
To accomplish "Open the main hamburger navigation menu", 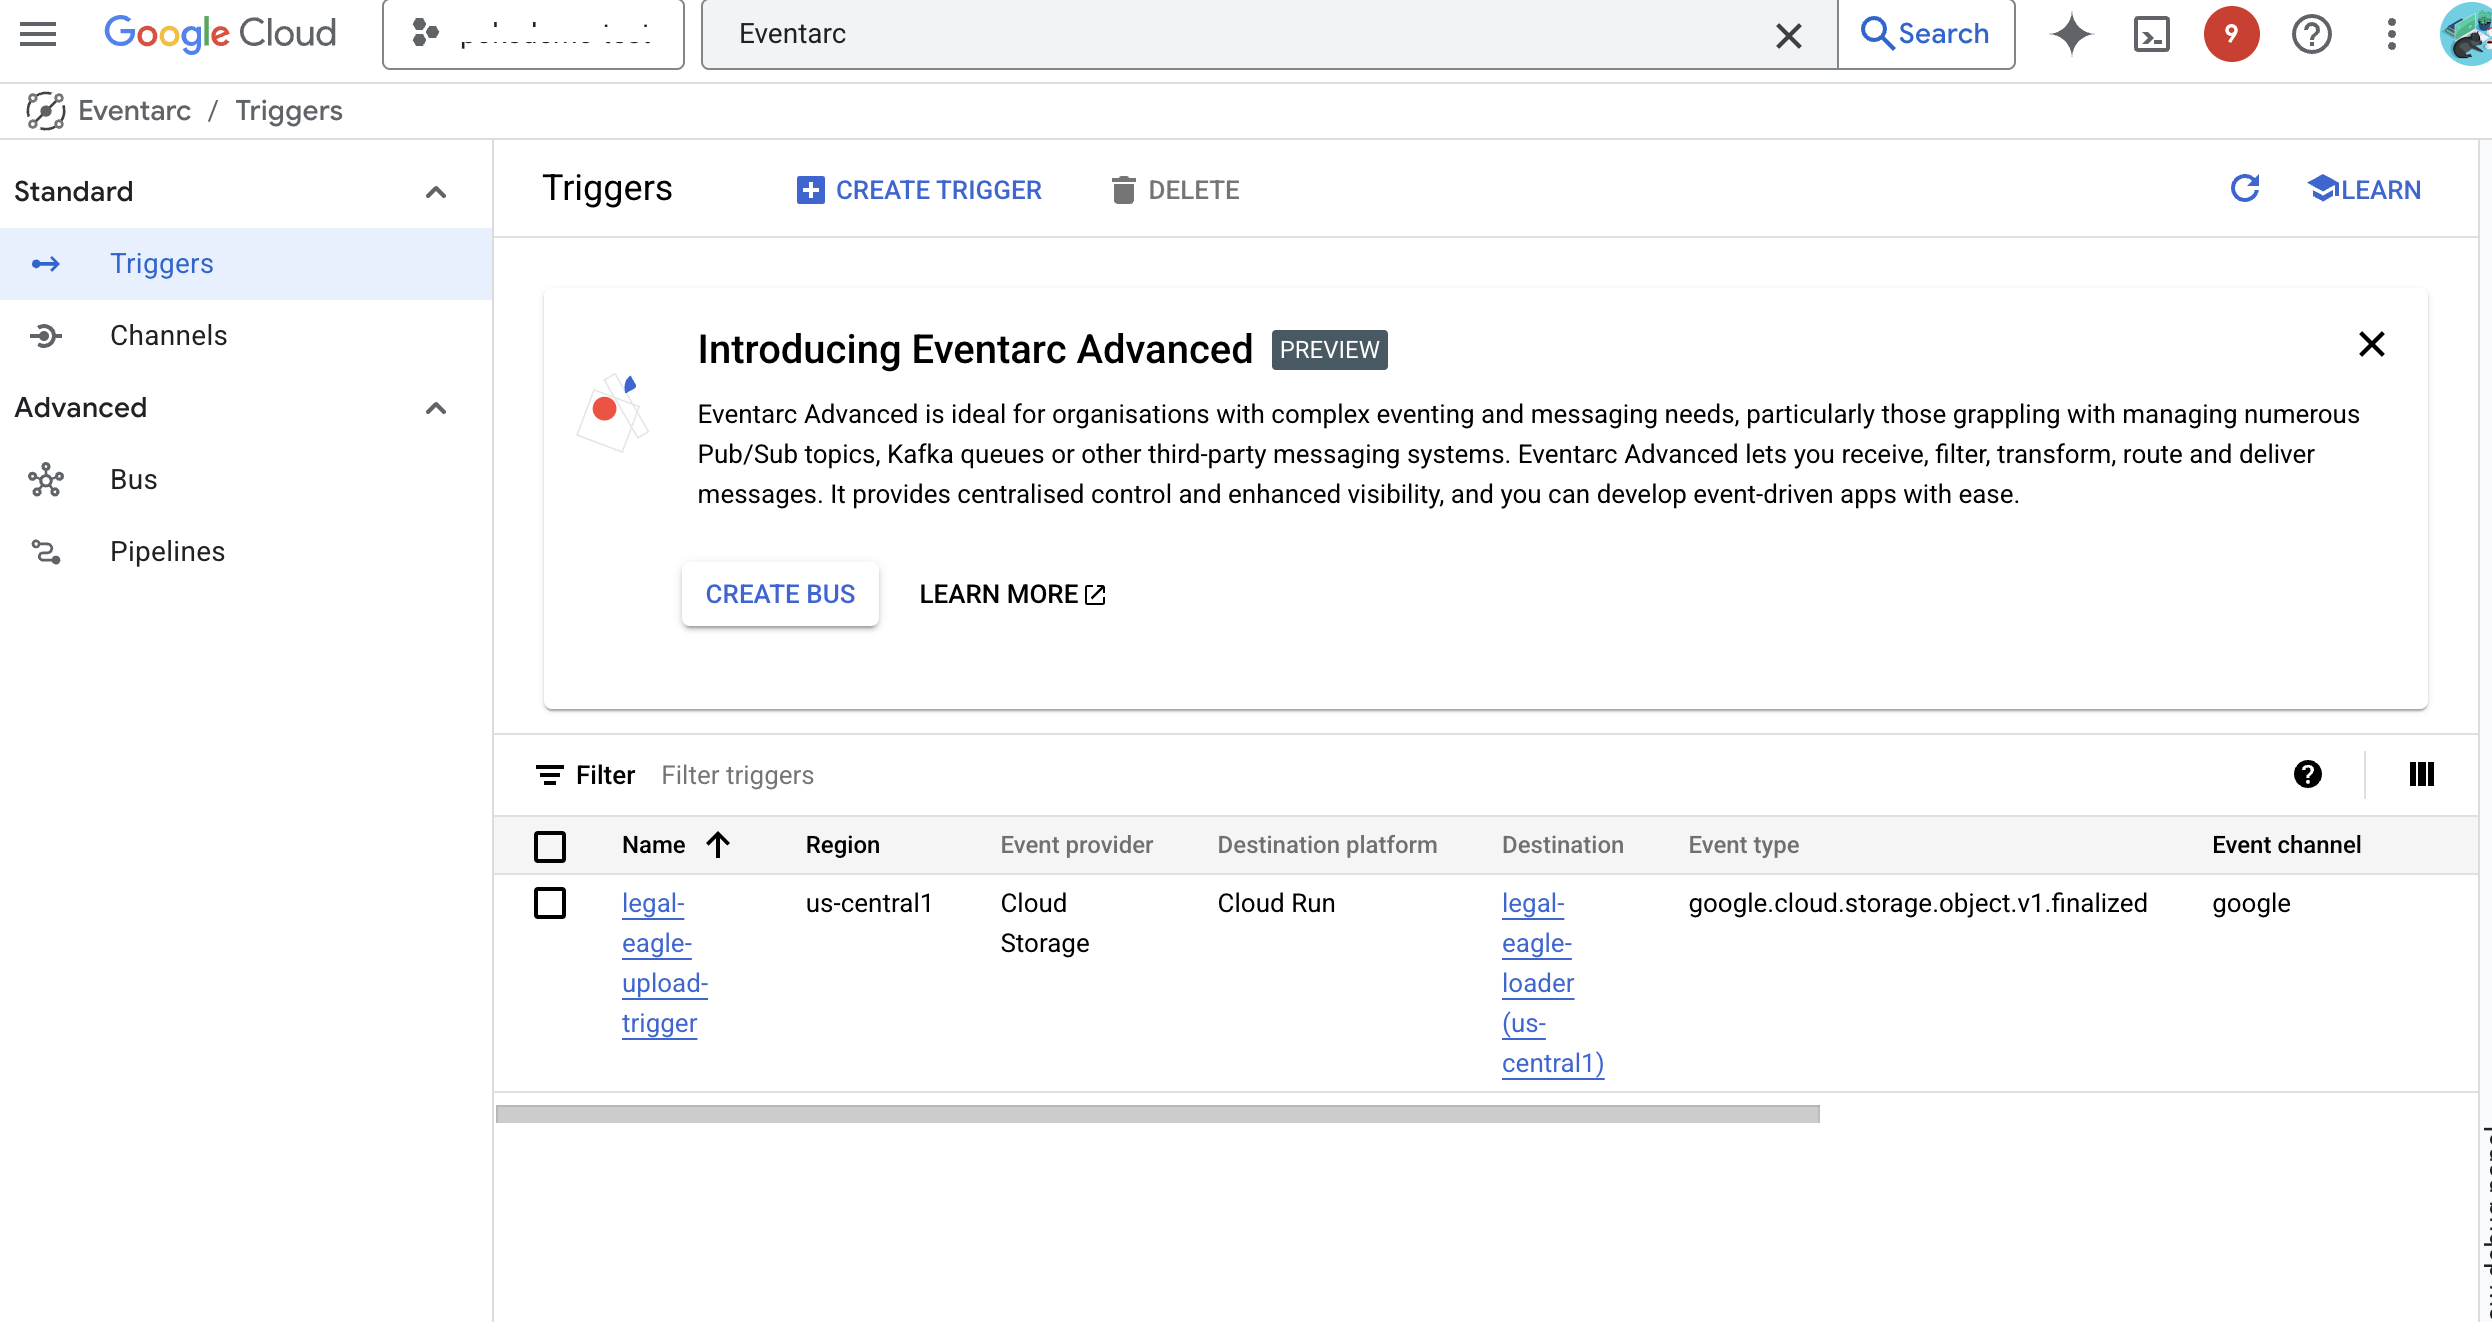I will pyautogui.click(x=38, y=34).
